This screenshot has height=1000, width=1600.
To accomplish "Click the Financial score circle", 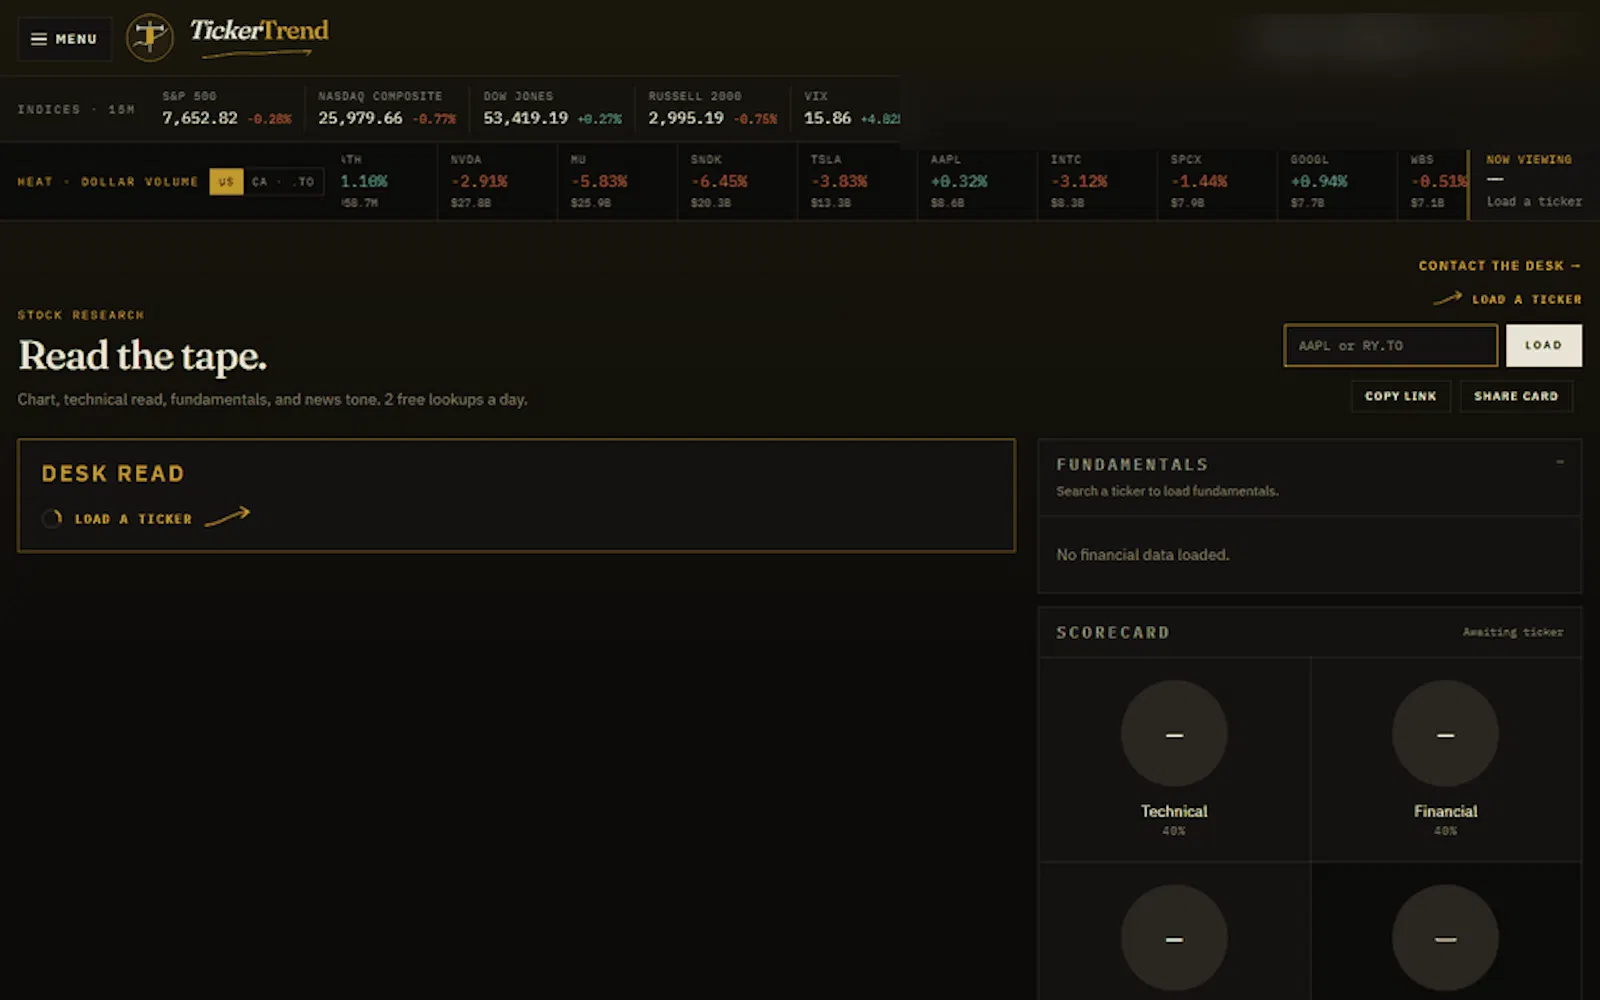I will click(x=1445, y=734).
